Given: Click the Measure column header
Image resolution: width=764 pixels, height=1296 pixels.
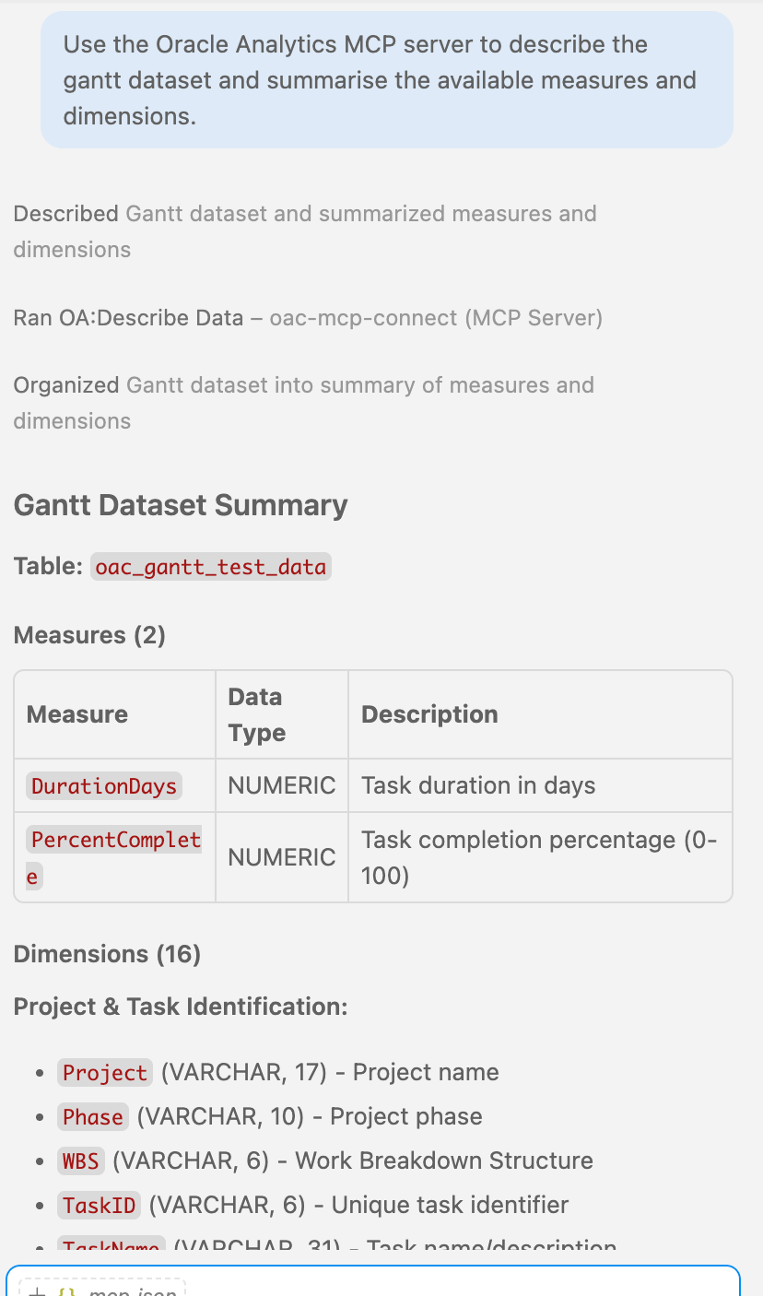Looking at the screenshot, I should click(77, 714).
